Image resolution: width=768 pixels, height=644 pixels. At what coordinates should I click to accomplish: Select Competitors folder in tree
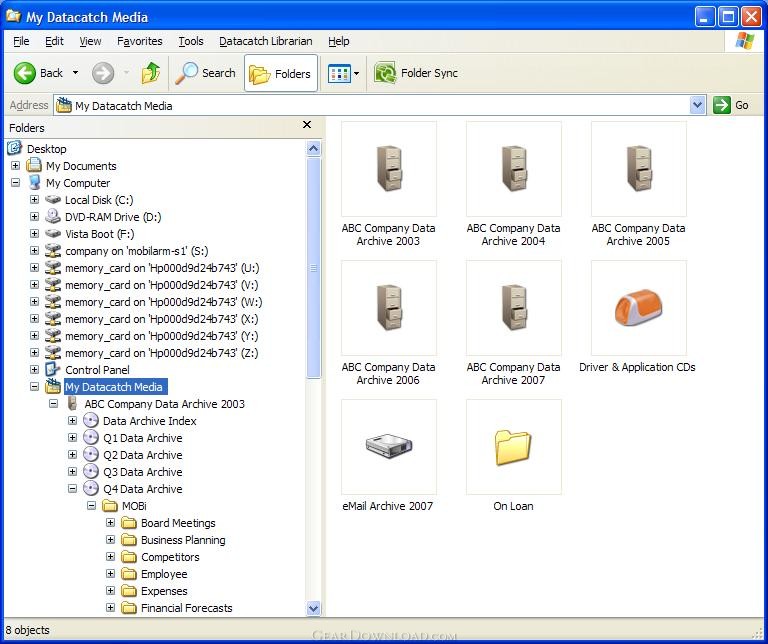point(170,557)
